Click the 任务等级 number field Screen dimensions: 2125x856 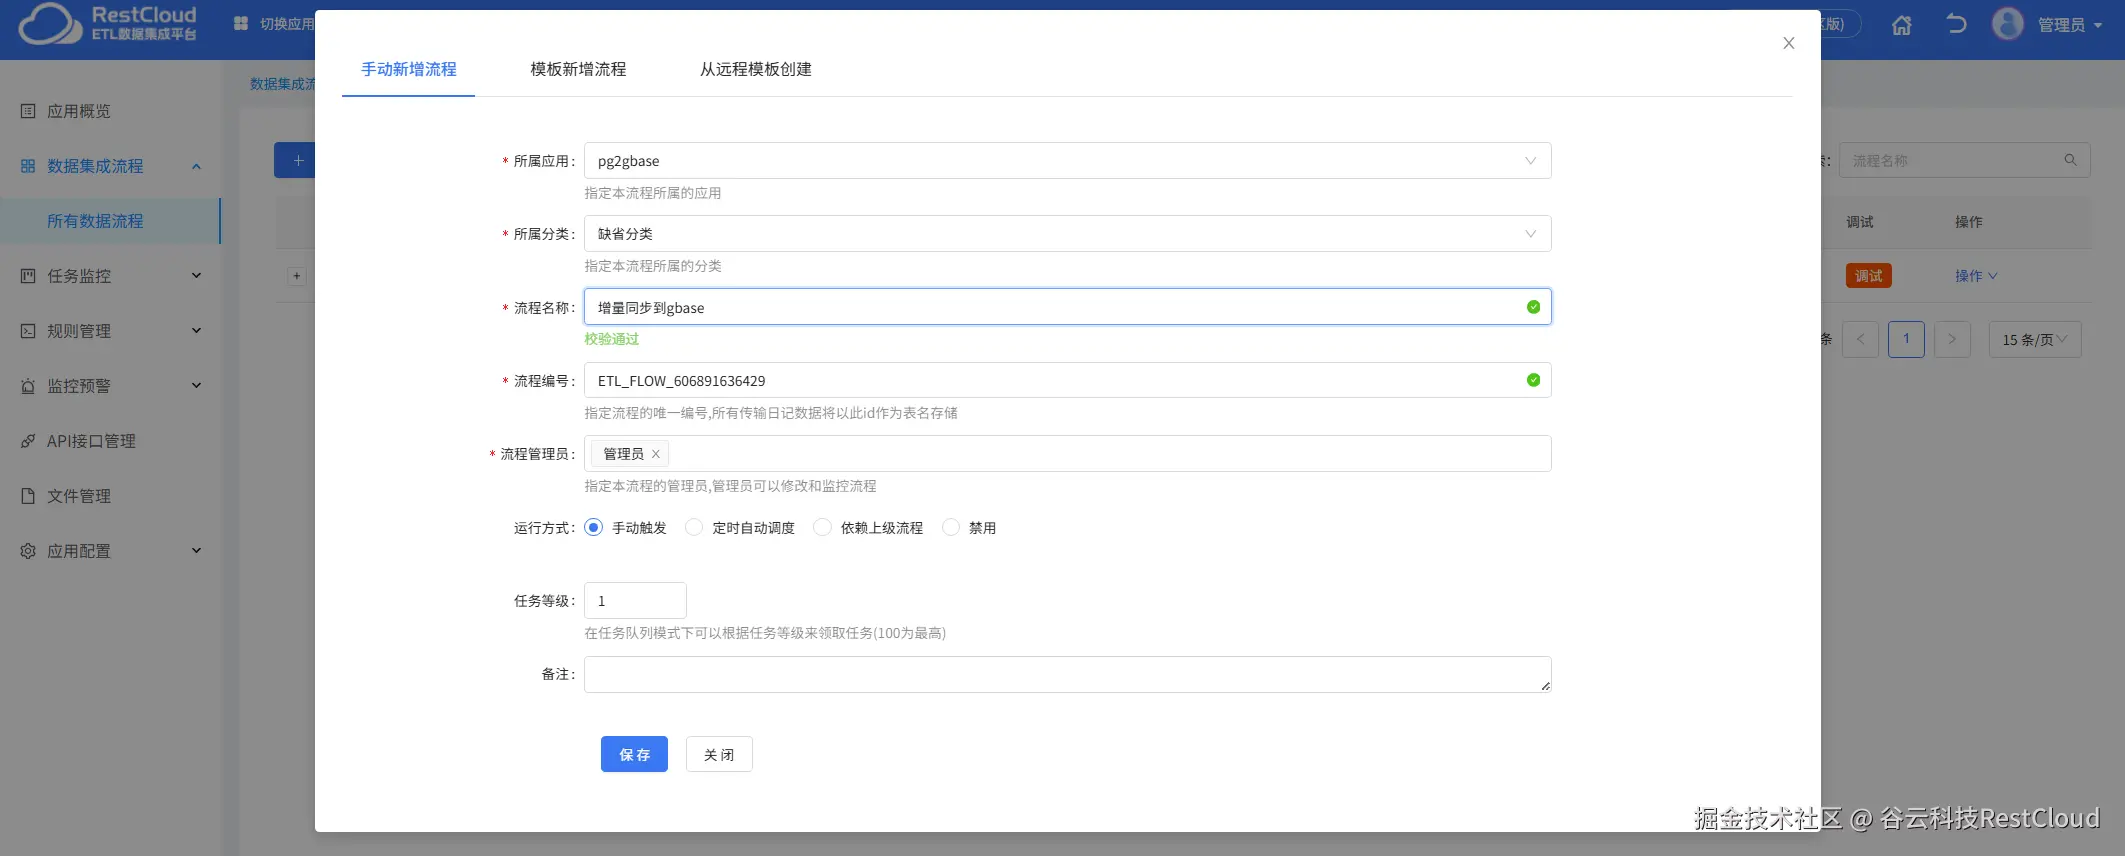point(635,601)
